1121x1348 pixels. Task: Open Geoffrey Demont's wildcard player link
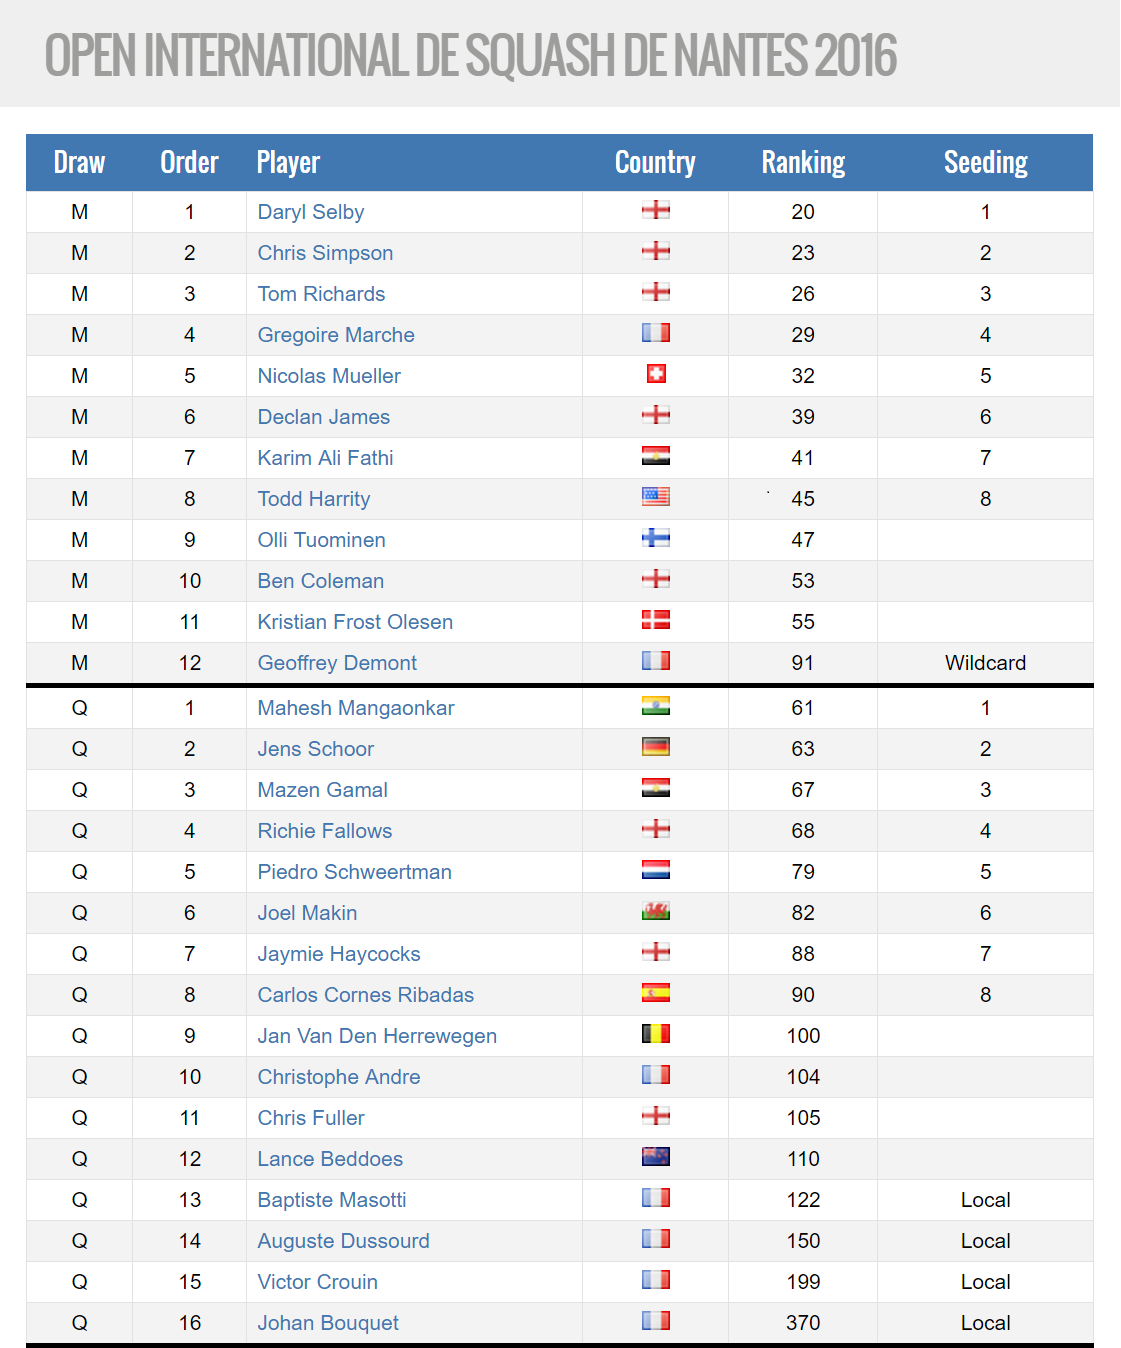pyautogui.click(x=337, y=663)
